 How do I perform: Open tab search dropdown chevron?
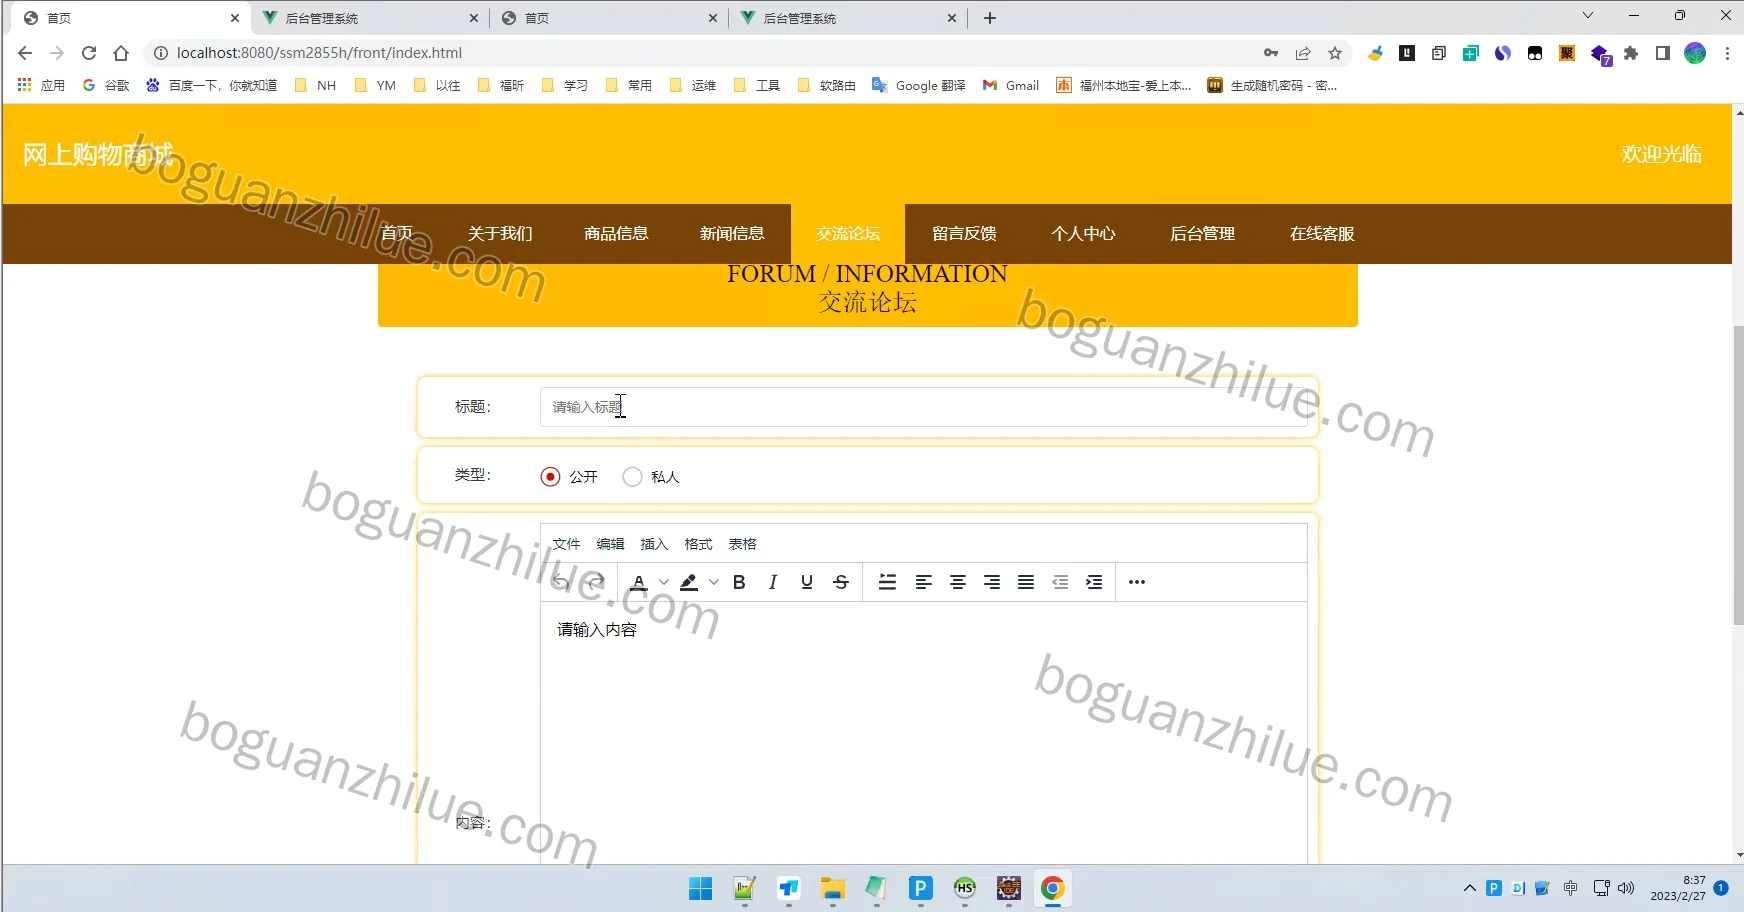pos(1587,15)
